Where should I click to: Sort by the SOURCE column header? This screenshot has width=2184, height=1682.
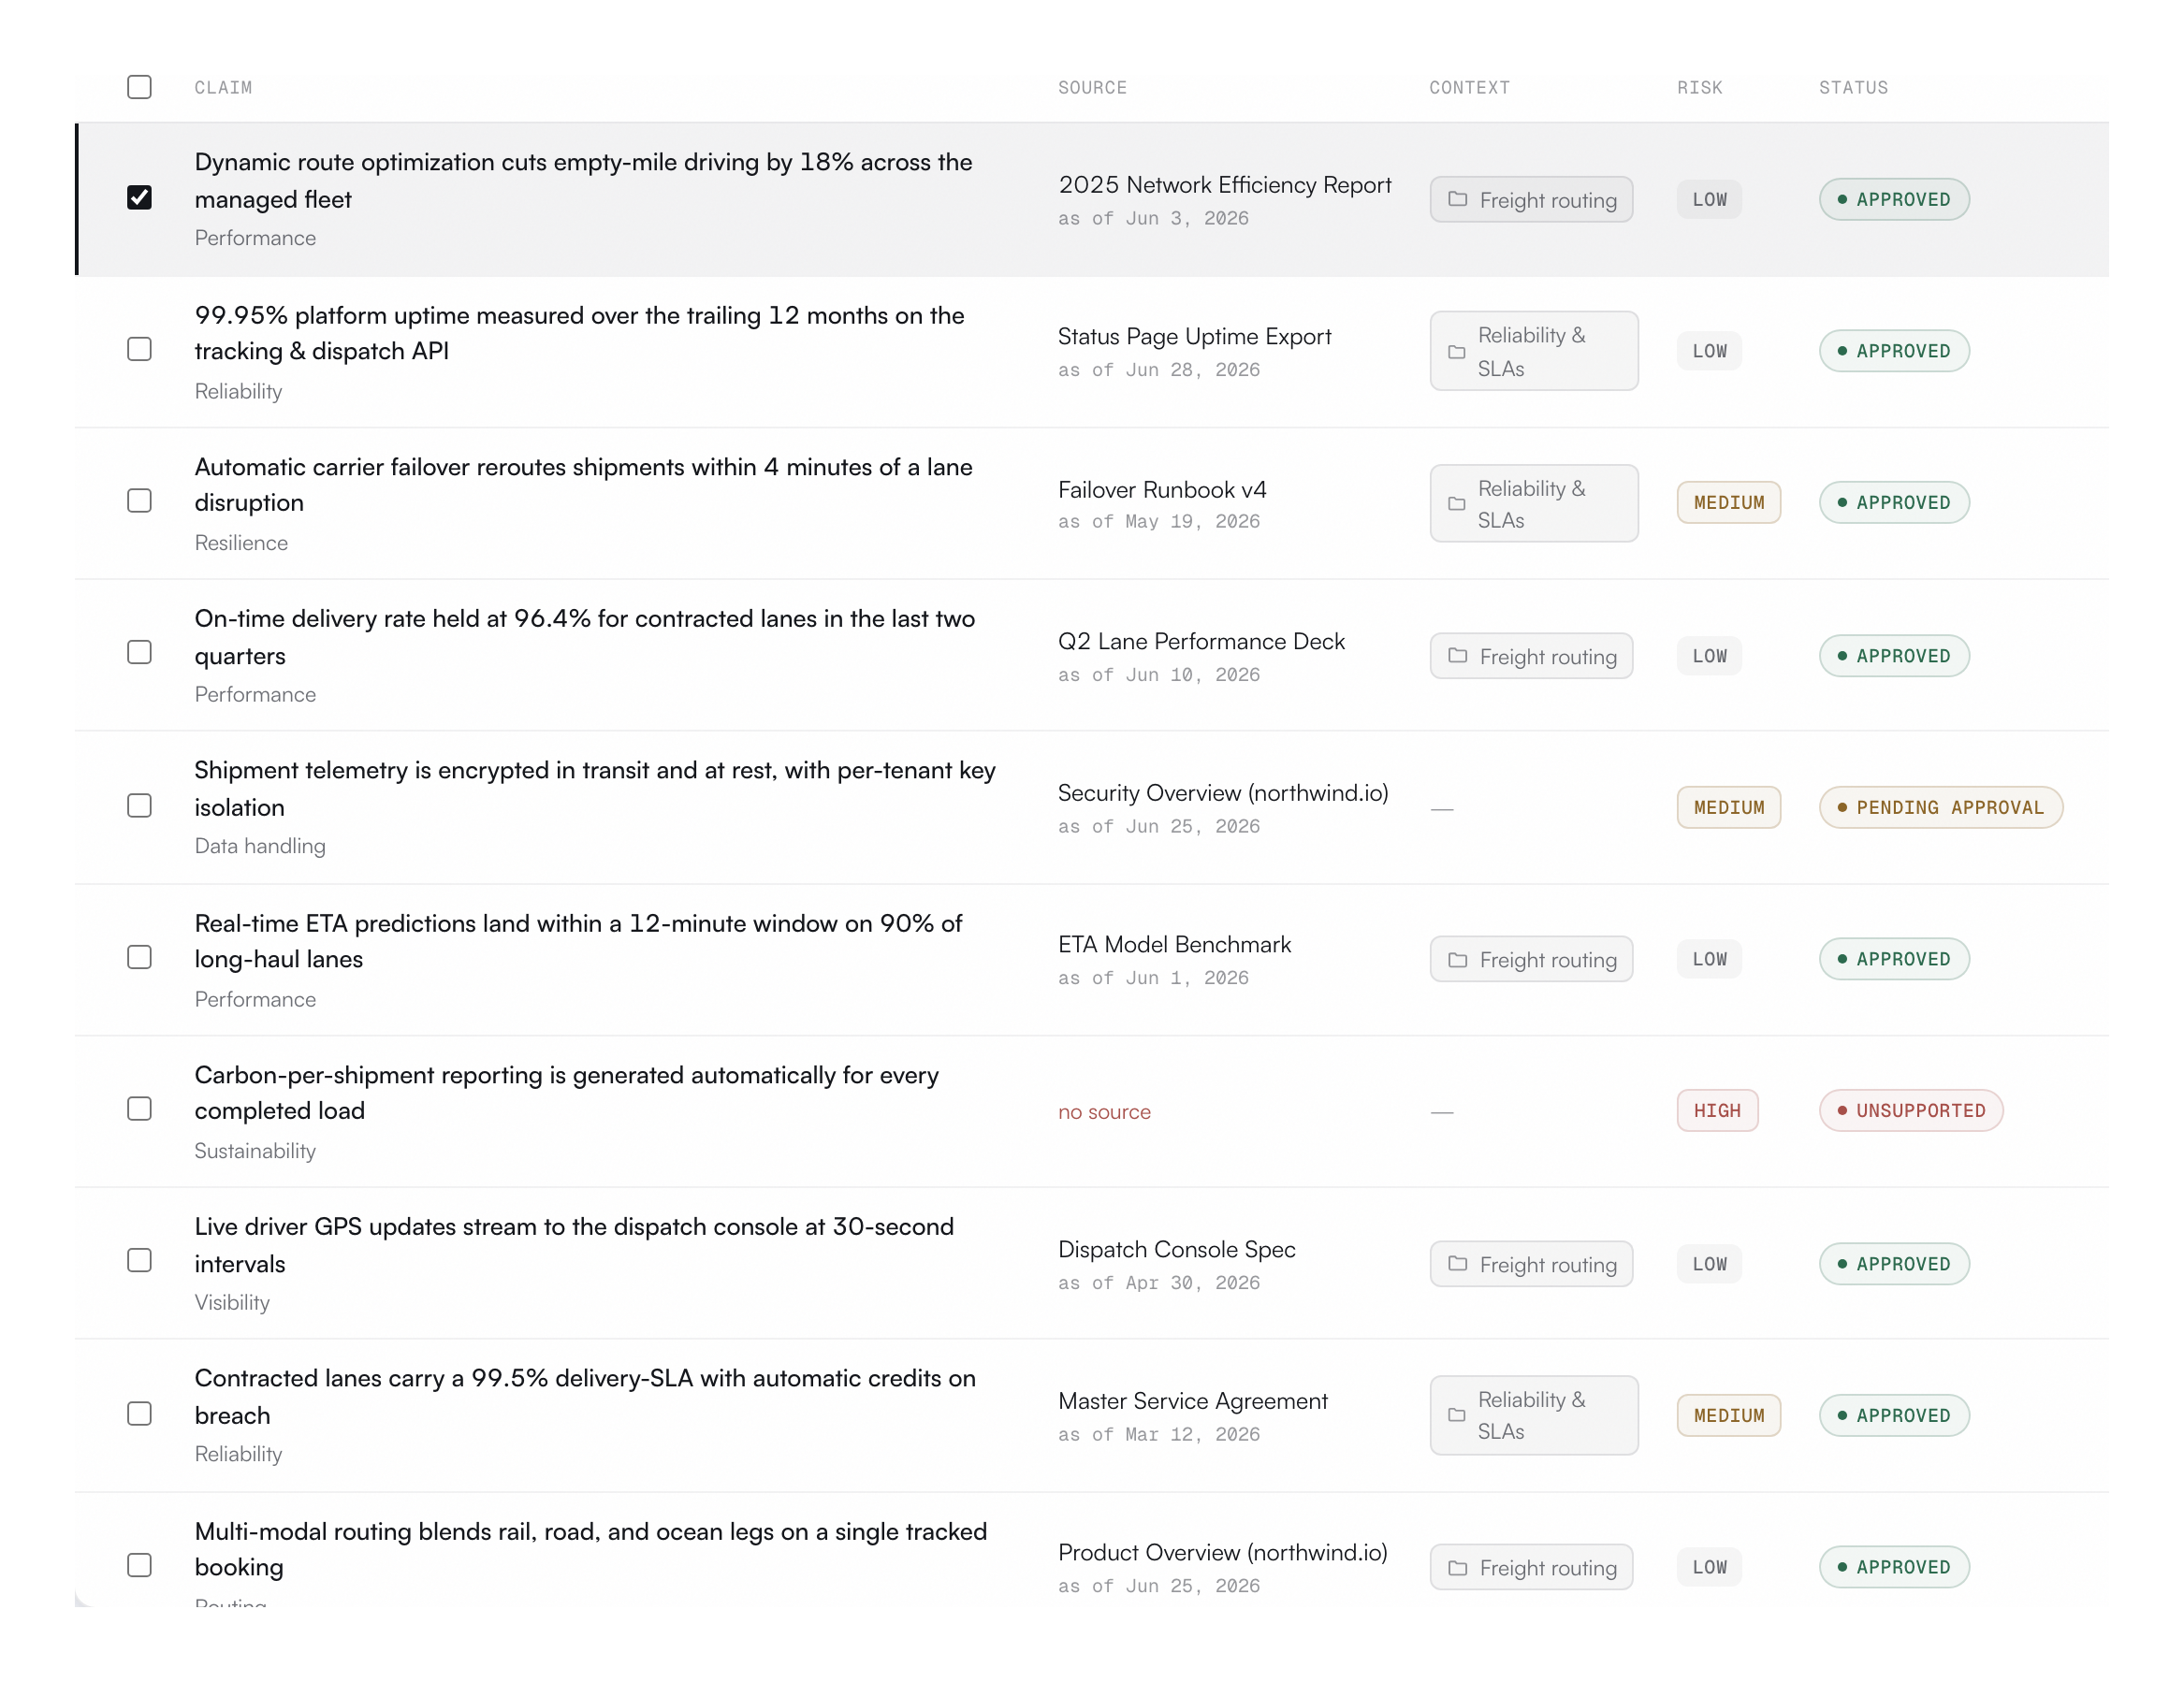pos(1092,88)
